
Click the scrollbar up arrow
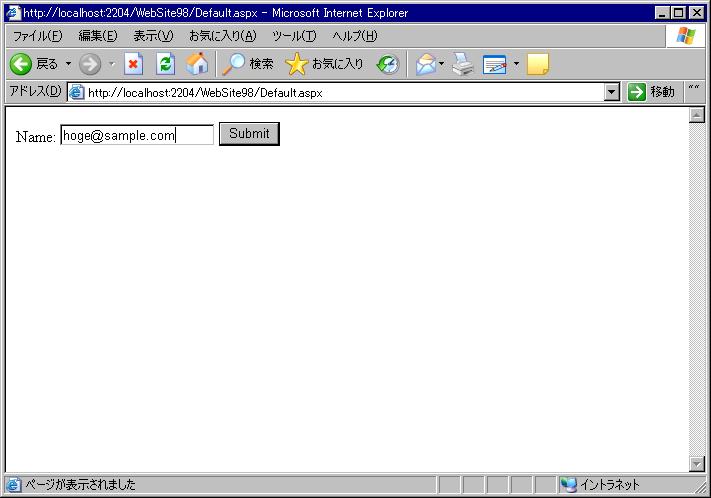[696, 115]
